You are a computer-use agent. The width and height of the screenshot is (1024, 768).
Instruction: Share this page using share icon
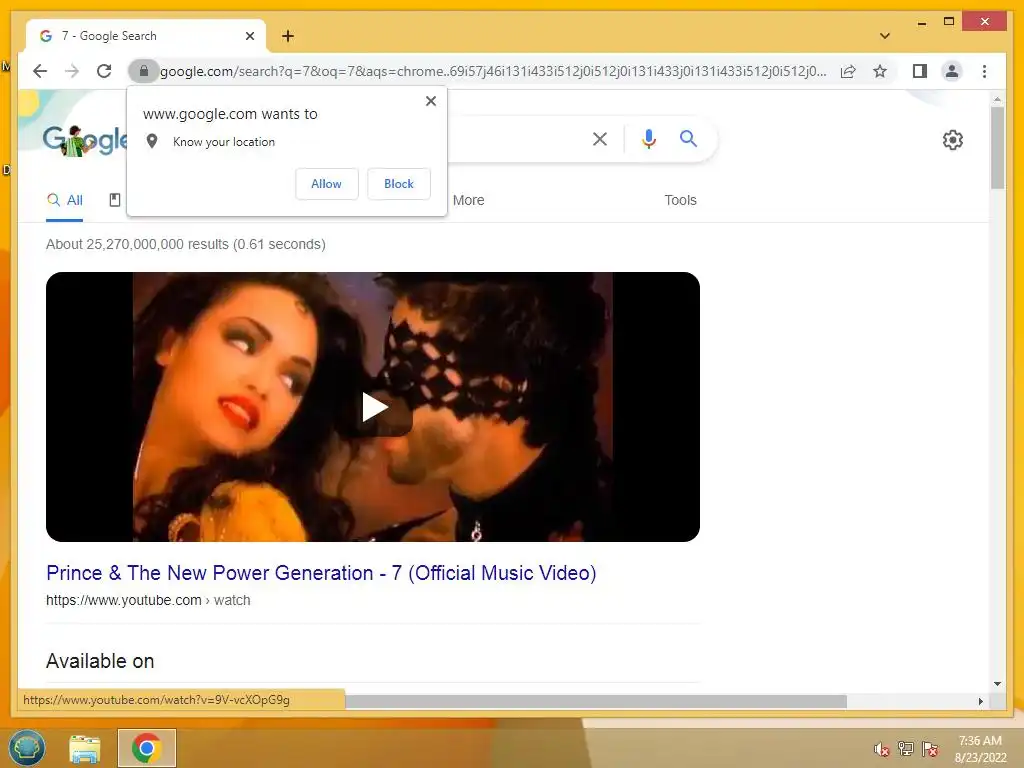coord(848,71)
